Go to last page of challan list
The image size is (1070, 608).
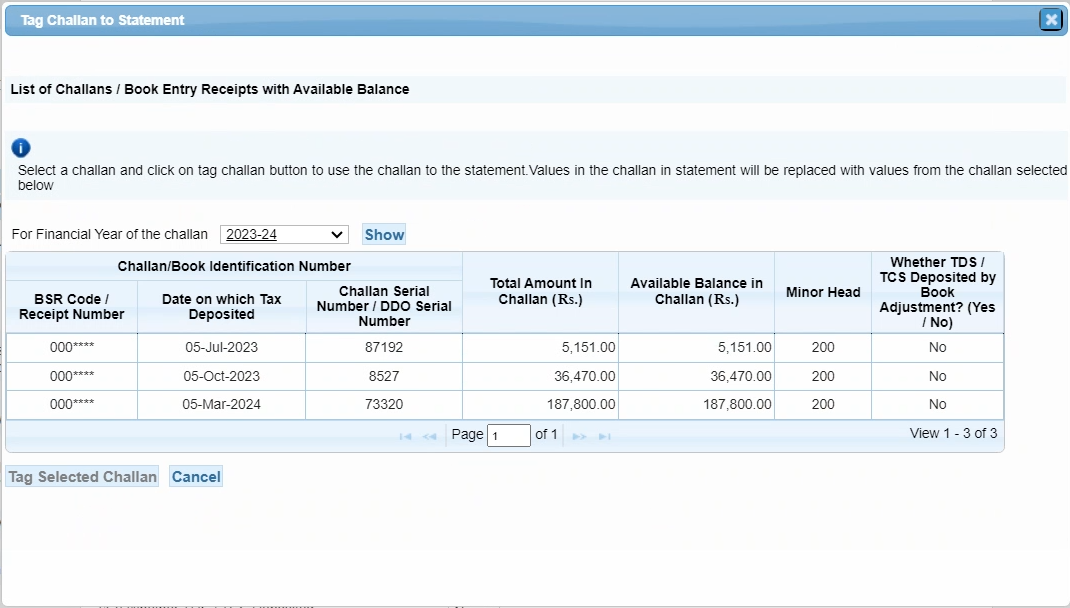click(x=605, y=436)
